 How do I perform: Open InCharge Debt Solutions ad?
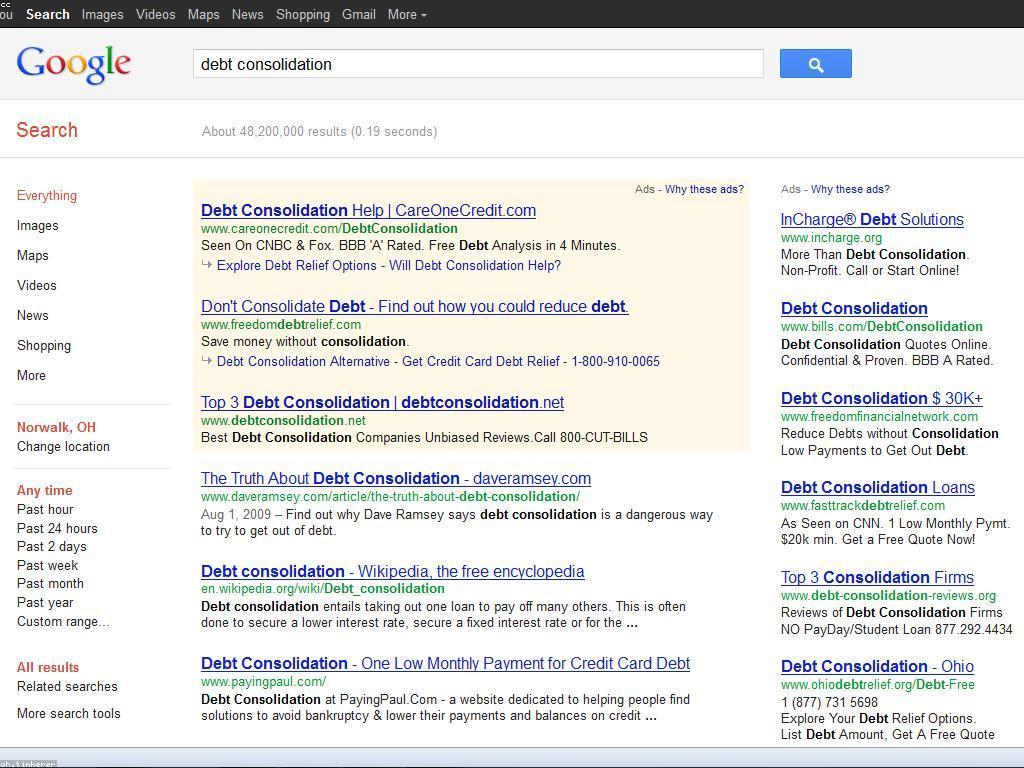pos(871,220)
